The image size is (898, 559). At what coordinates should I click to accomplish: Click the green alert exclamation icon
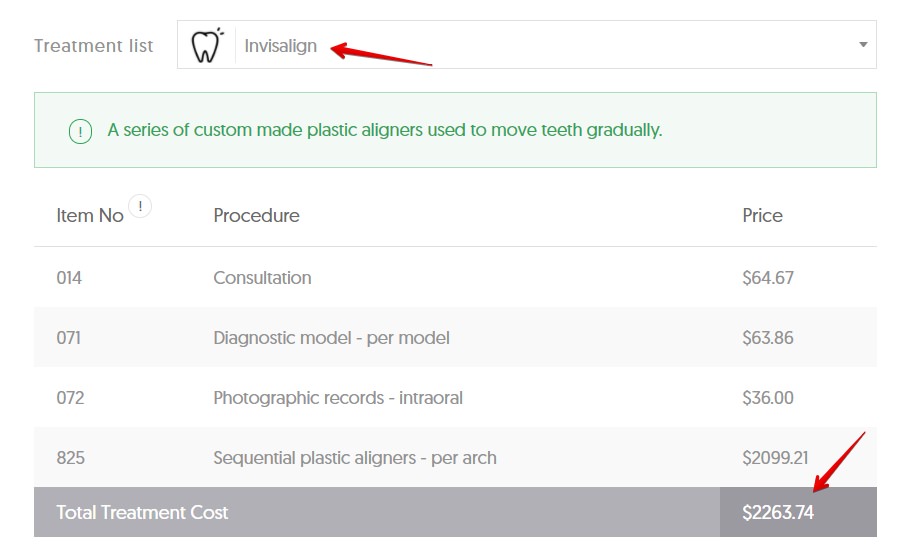80,131
